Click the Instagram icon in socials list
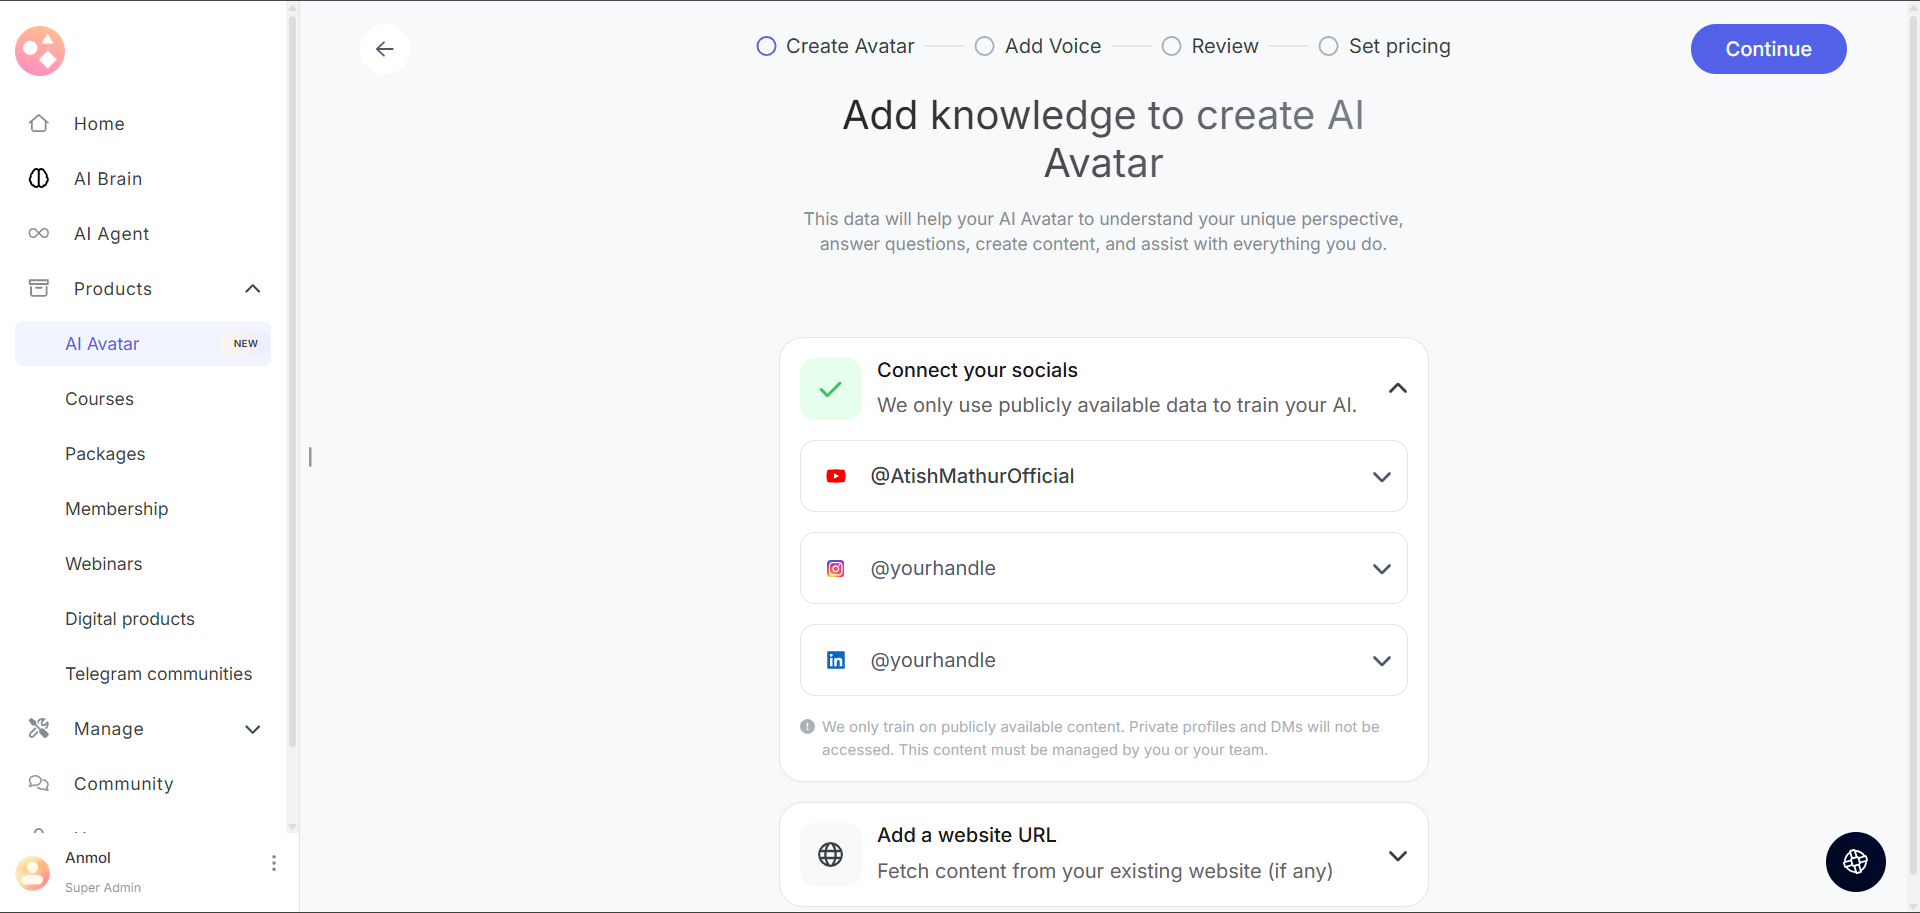Viewport: 1920px width, 913px height. pyautogui.click(x=836, y=569)
